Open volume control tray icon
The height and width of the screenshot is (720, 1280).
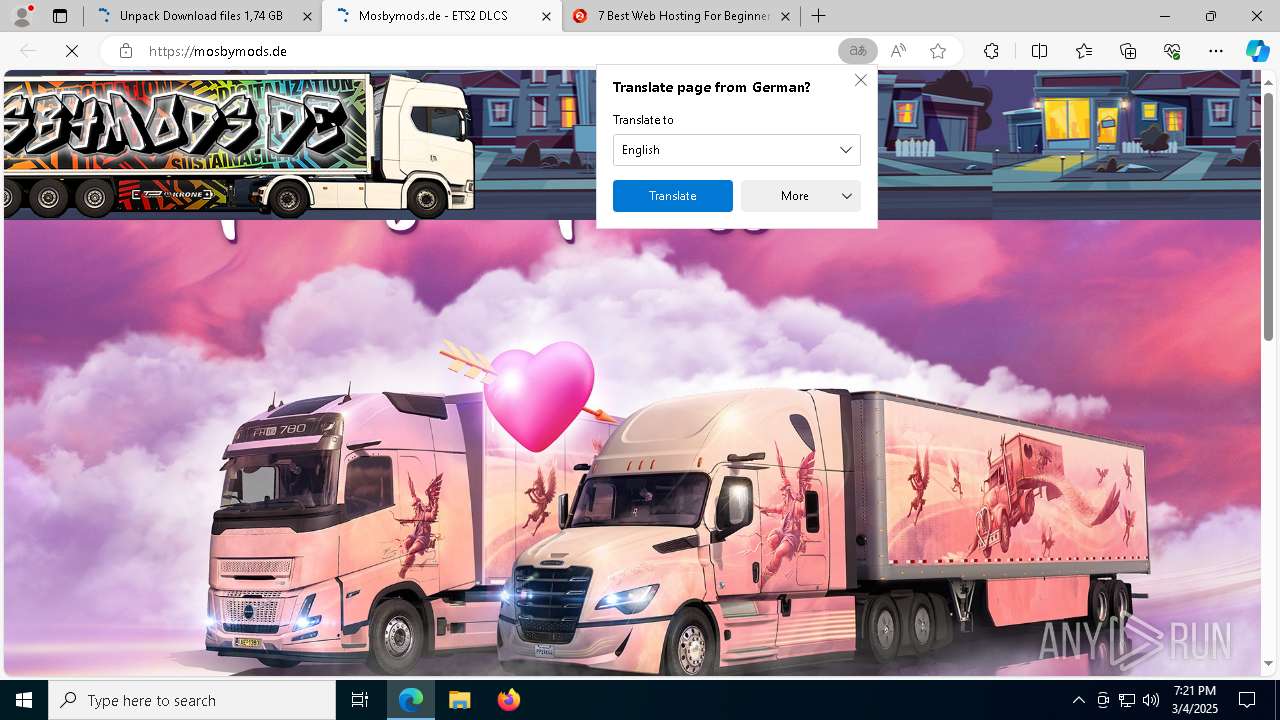[x=1151, y=700]
